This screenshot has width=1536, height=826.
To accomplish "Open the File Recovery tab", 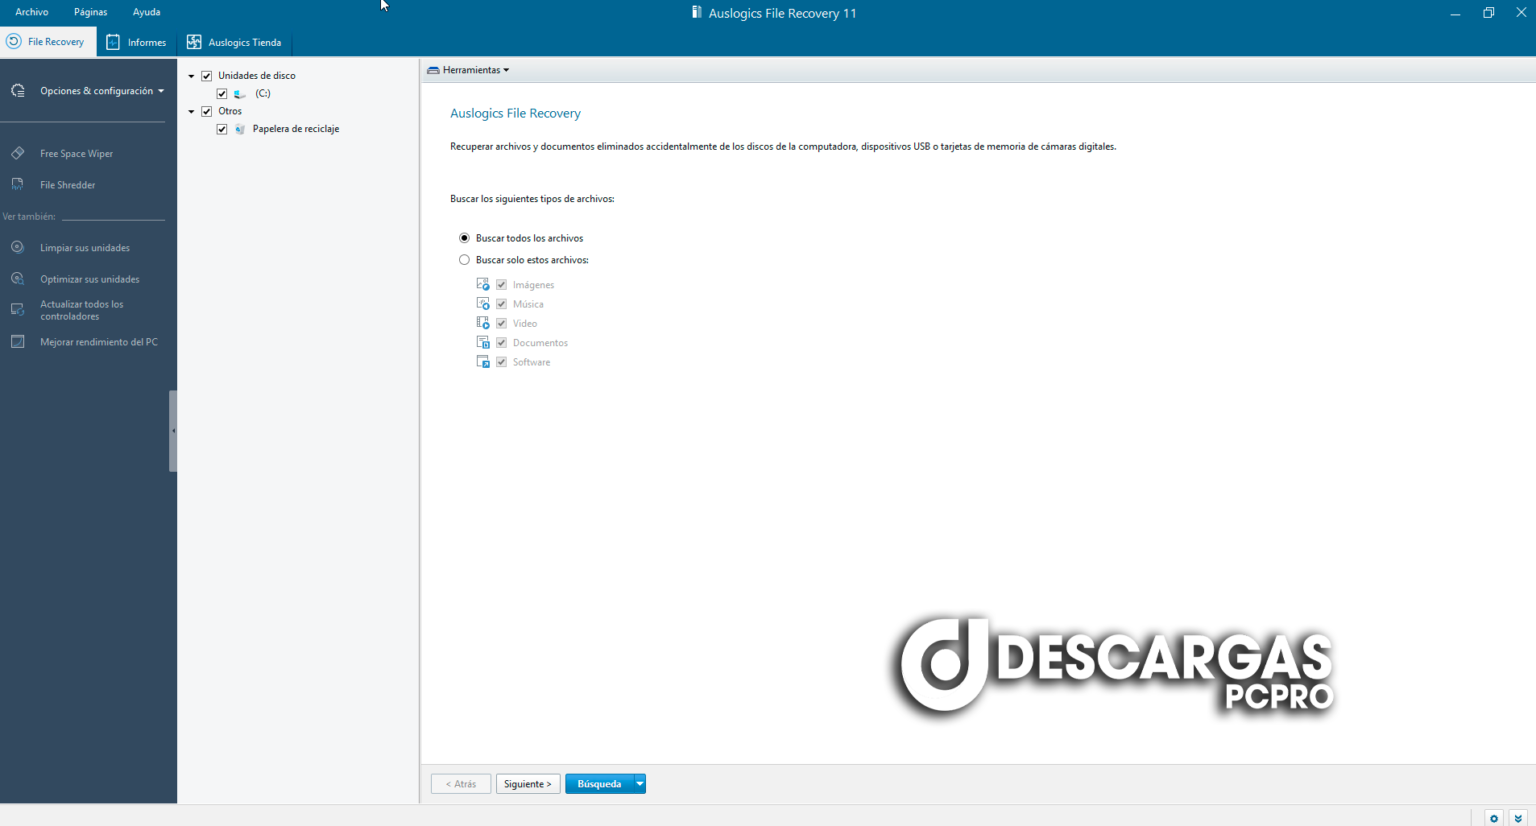I will (x=48, y=42).
